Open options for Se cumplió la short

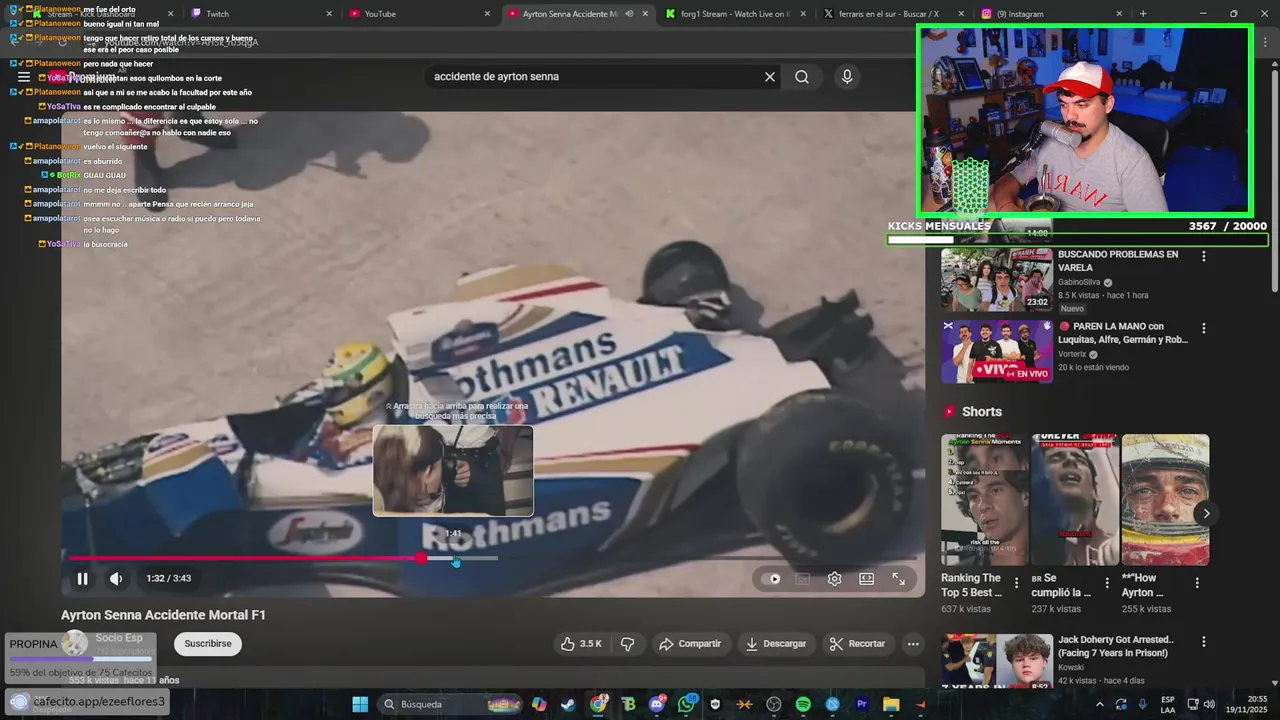tap(1106, 582)
